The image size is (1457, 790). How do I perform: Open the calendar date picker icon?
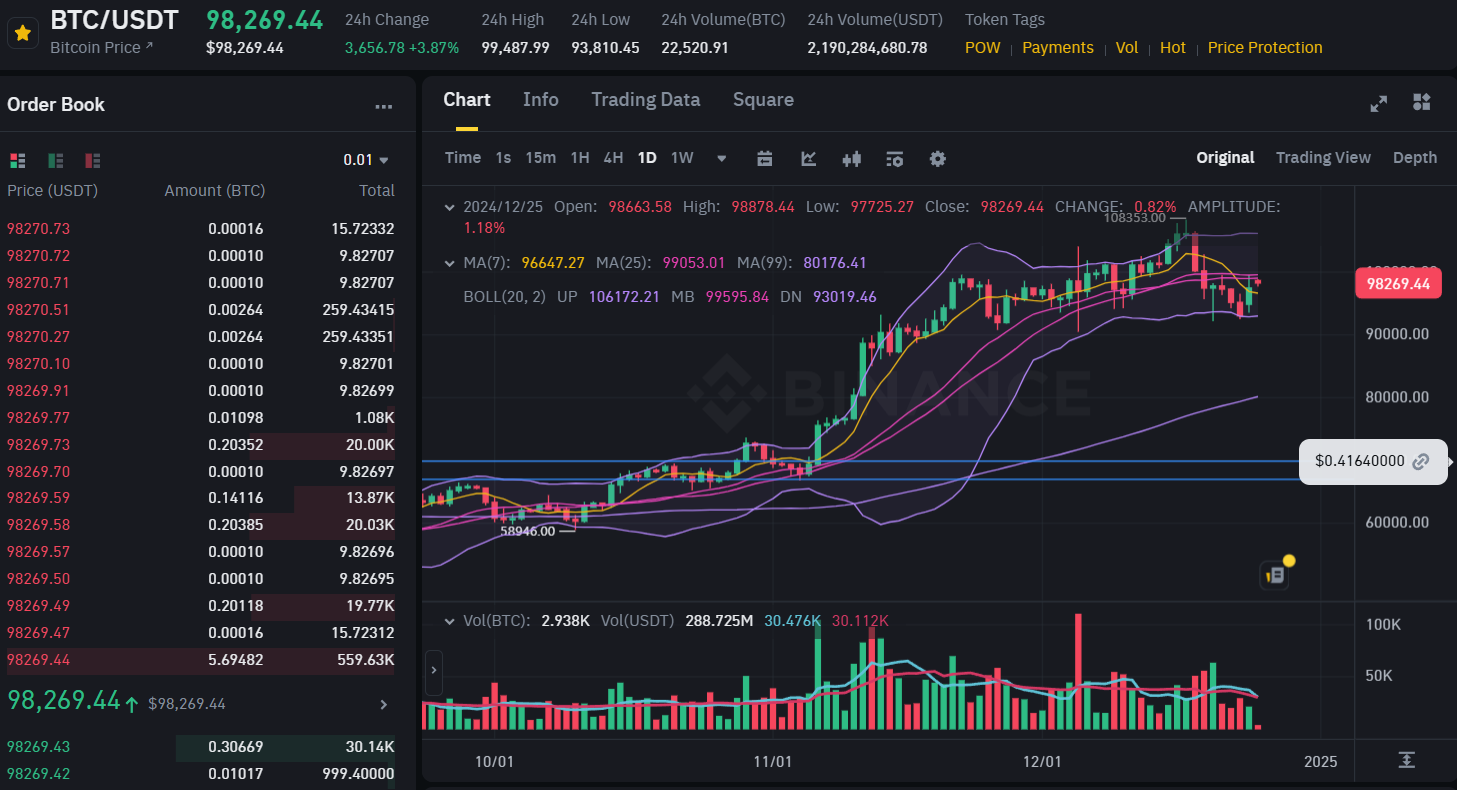pos(765,158)
